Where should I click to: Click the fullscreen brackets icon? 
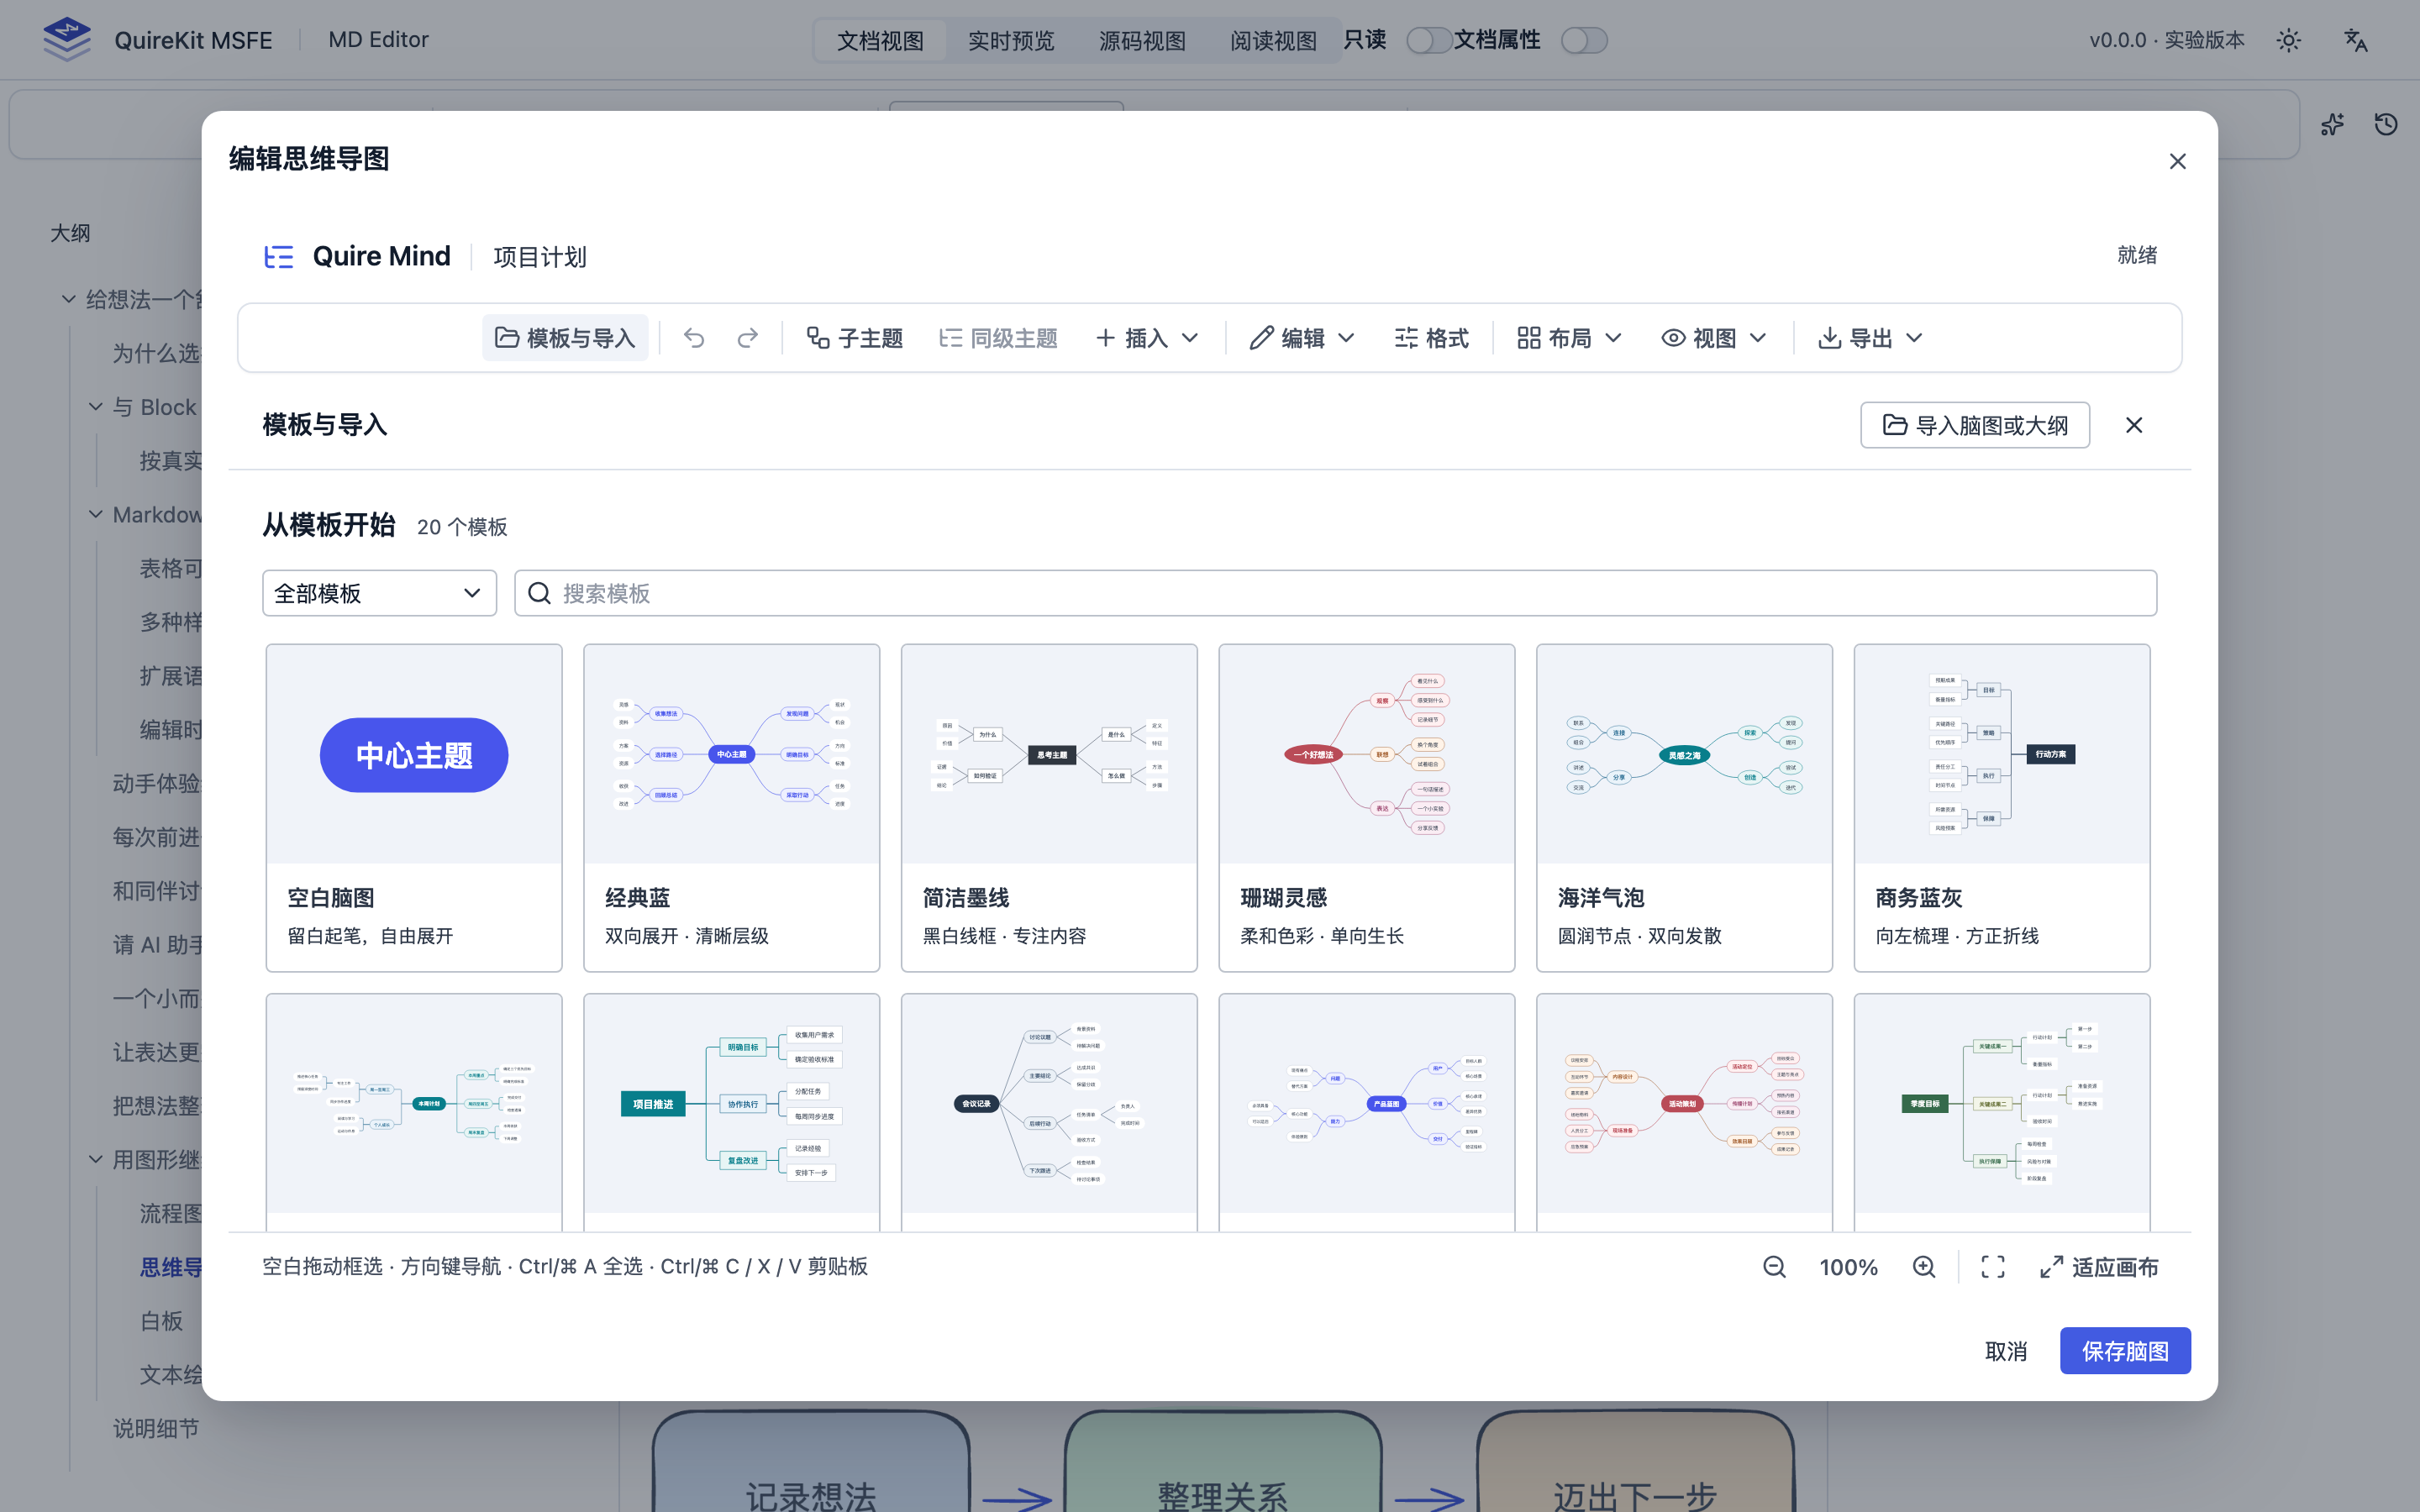coord(1993,1267)
